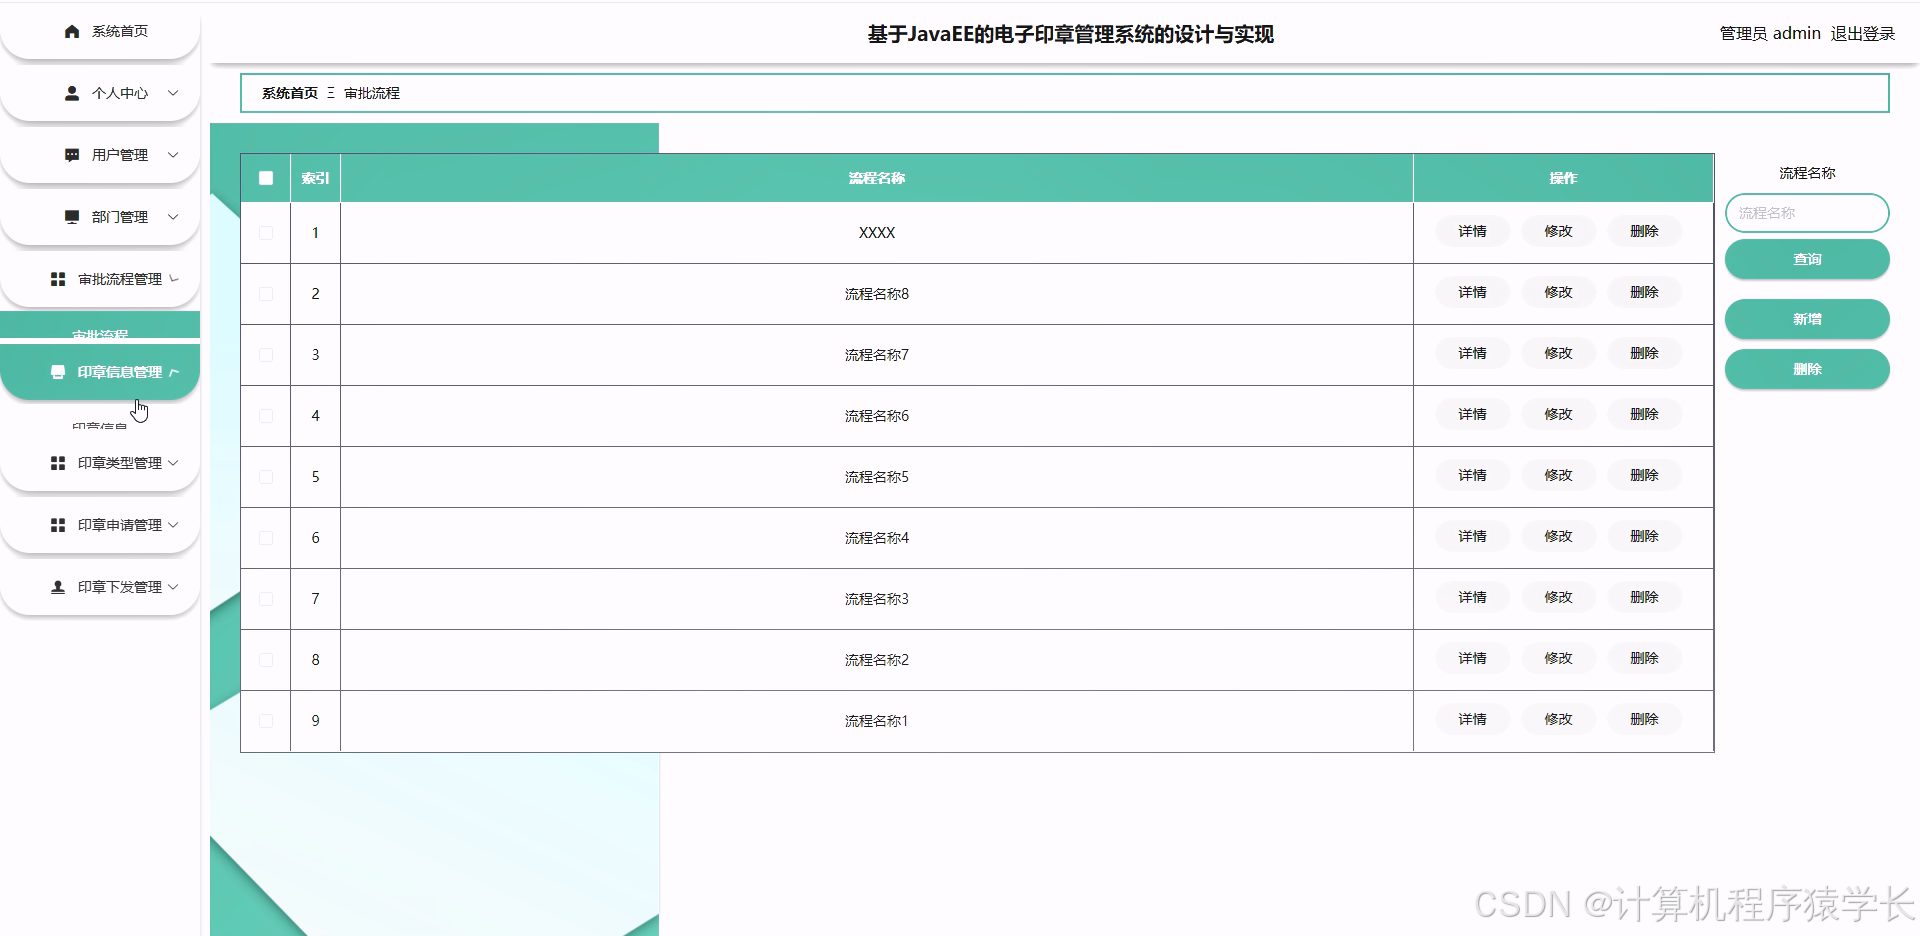Check the box for 流程名称2 row
1920x936 pixels.
[x=266, y=660]
